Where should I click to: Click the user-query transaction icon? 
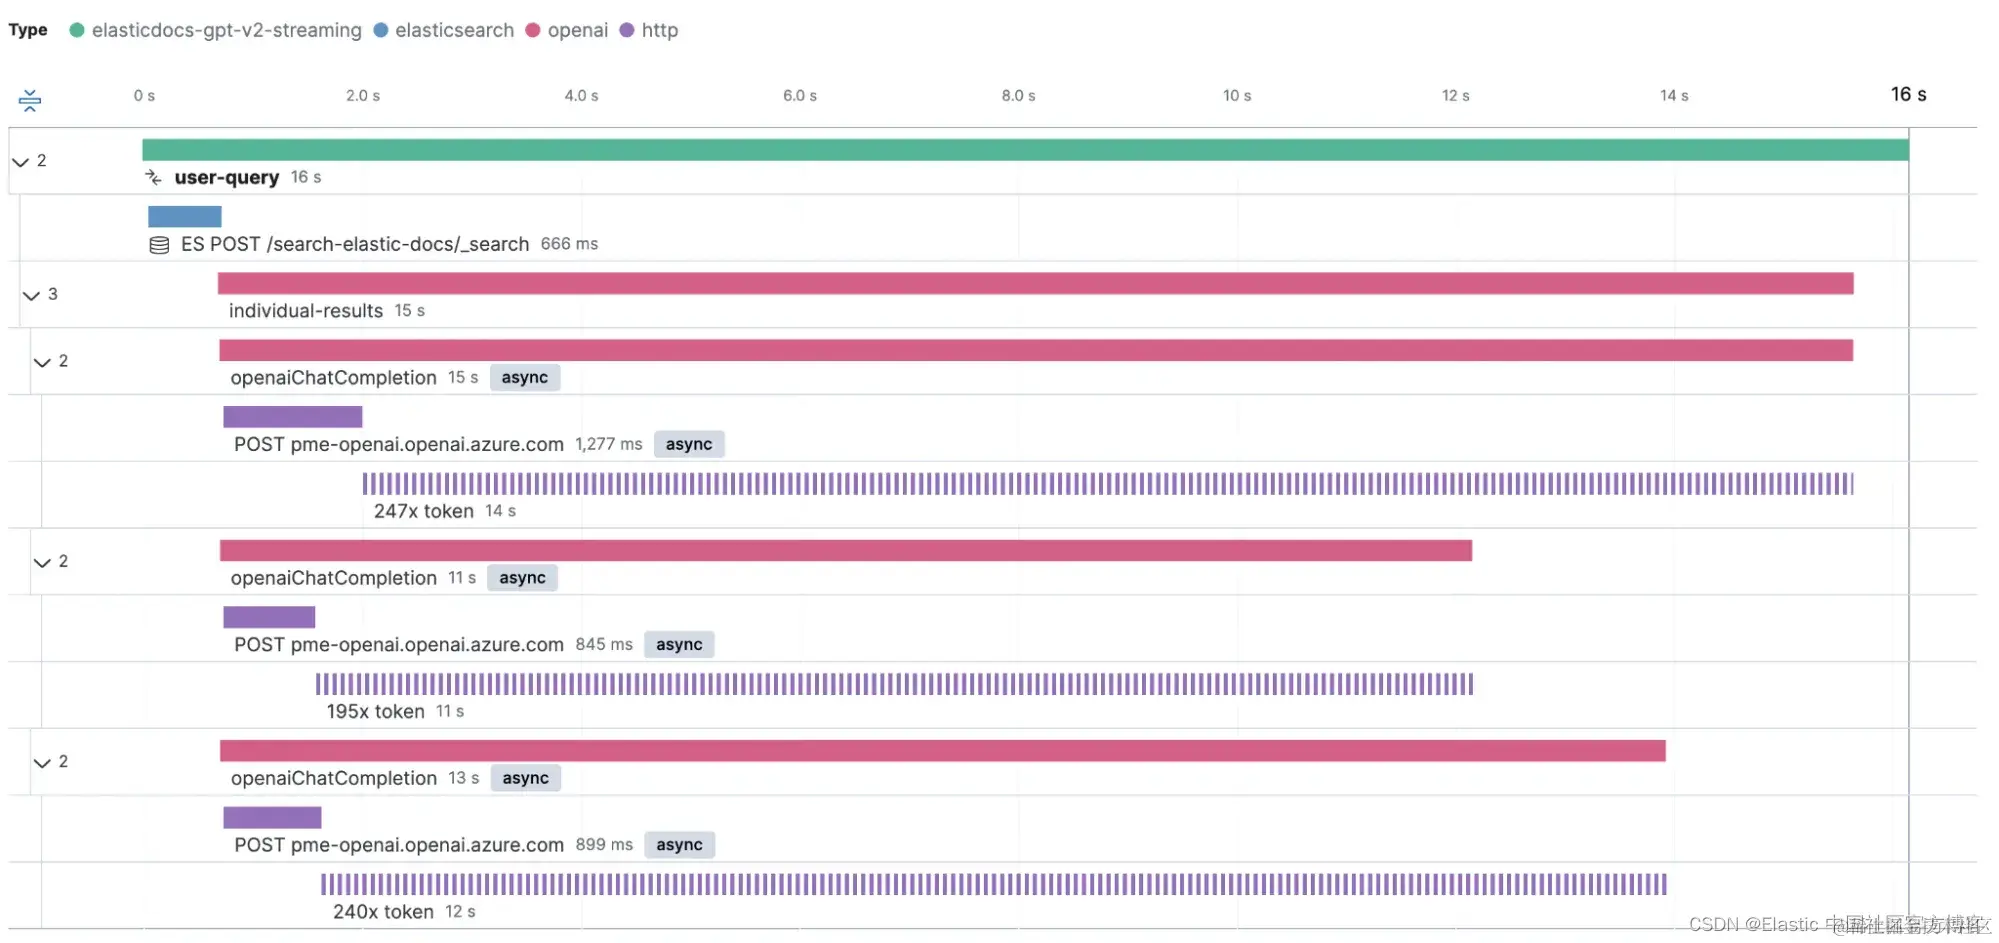click(x=153, y=177)
